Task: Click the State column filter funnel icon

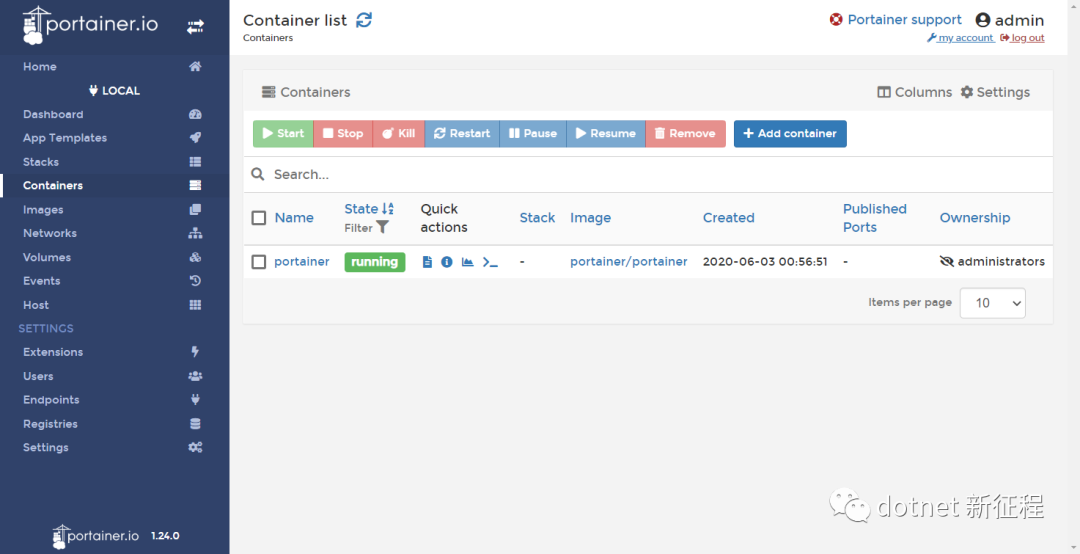Action: [382, 228]
